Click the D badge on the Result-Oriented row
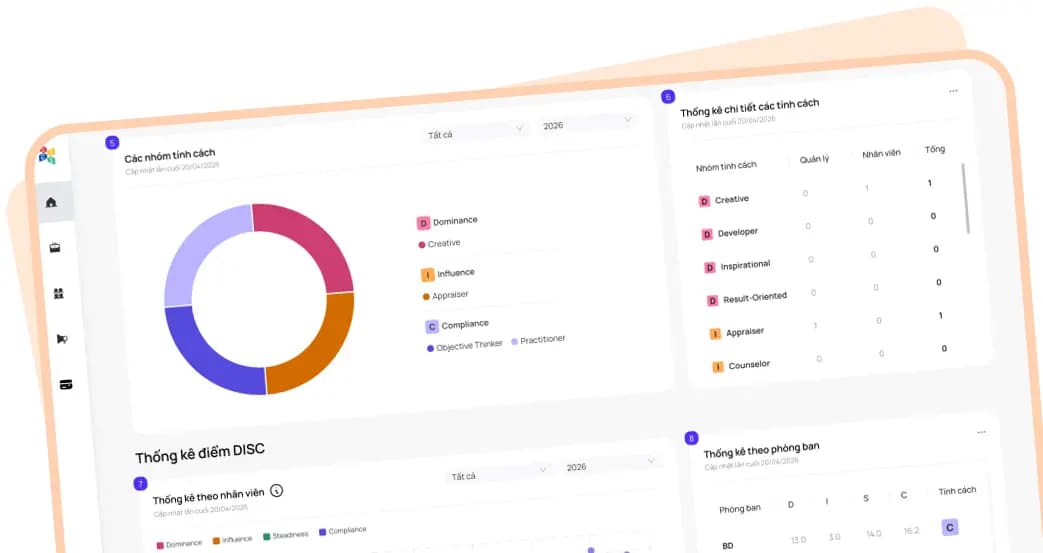 [x=712, y=301]
